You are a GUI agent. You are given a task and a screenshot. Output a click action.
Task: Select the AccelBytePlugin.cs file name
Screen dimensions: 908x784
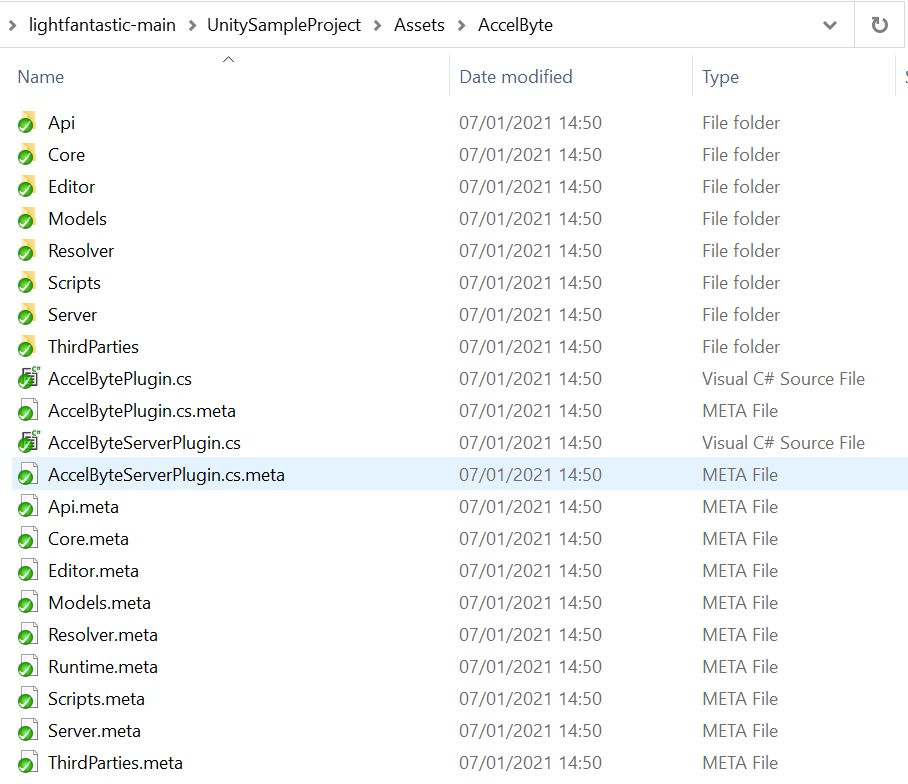(120, 379)
